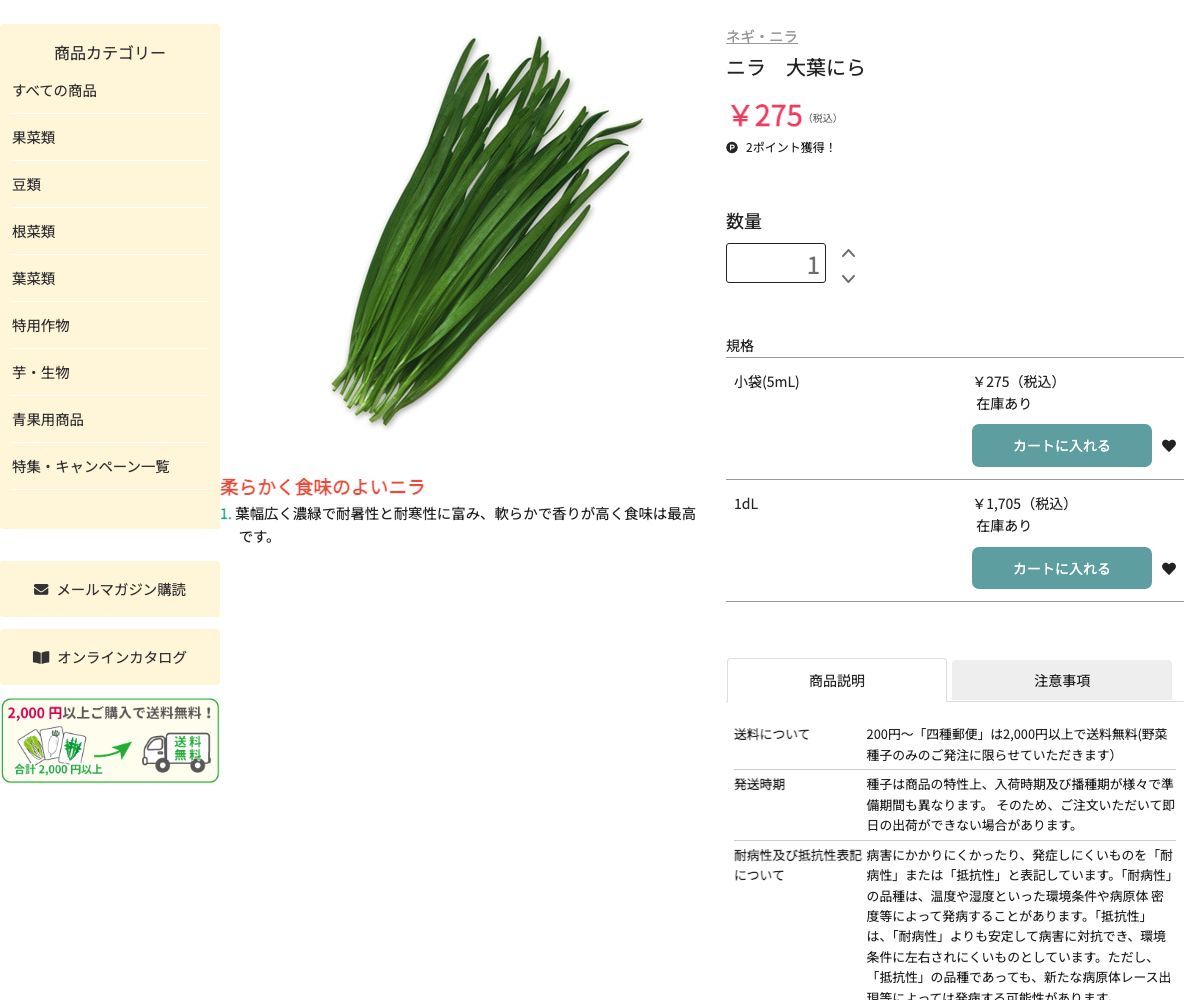
Task: Click the open-book icon for オンラインカタログ
Action: point(41,657)
